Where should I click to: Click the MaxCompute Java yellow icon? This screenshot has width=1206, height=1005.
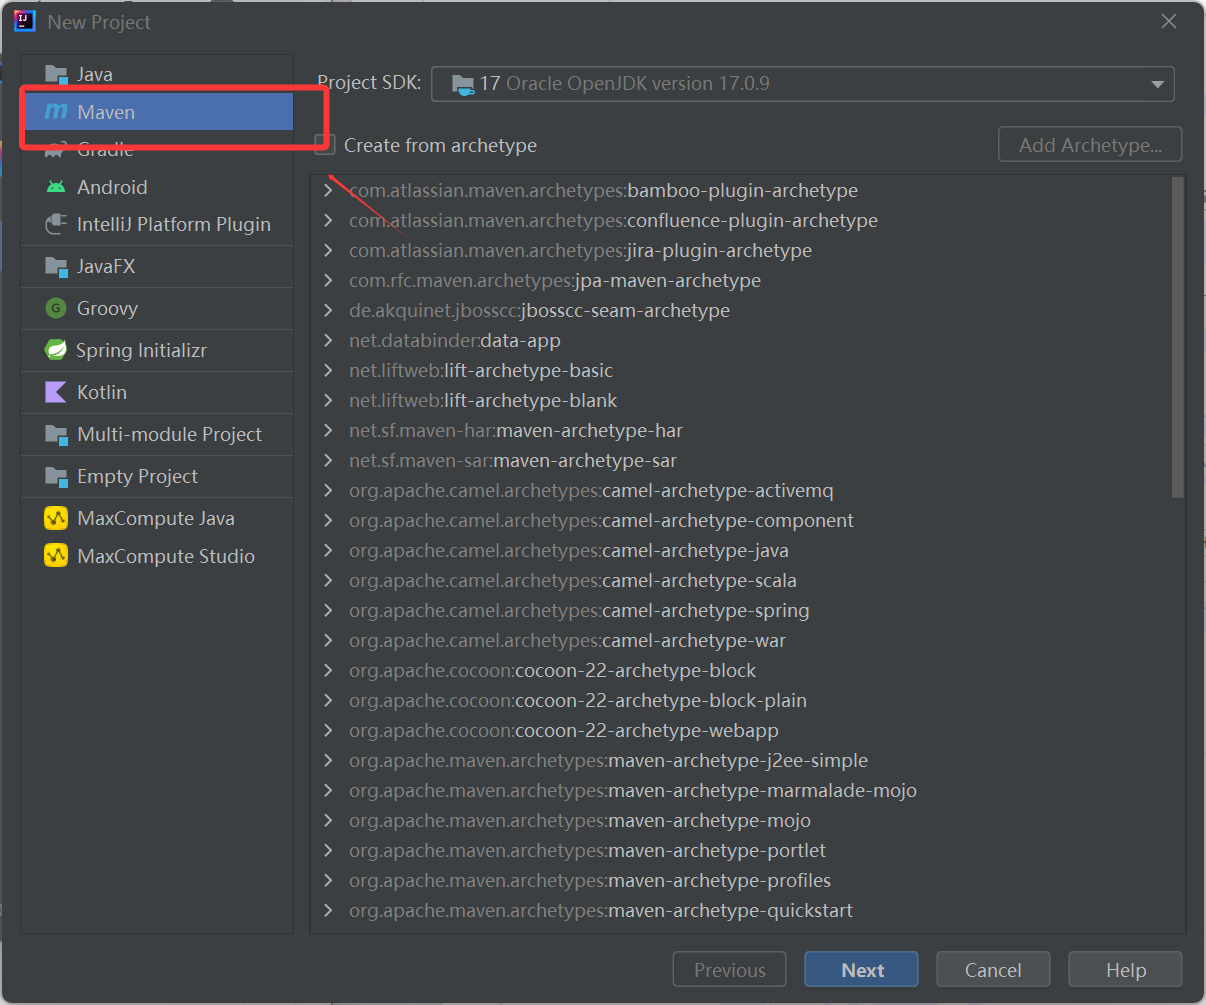pyautogui.click(x=56, y=518)
